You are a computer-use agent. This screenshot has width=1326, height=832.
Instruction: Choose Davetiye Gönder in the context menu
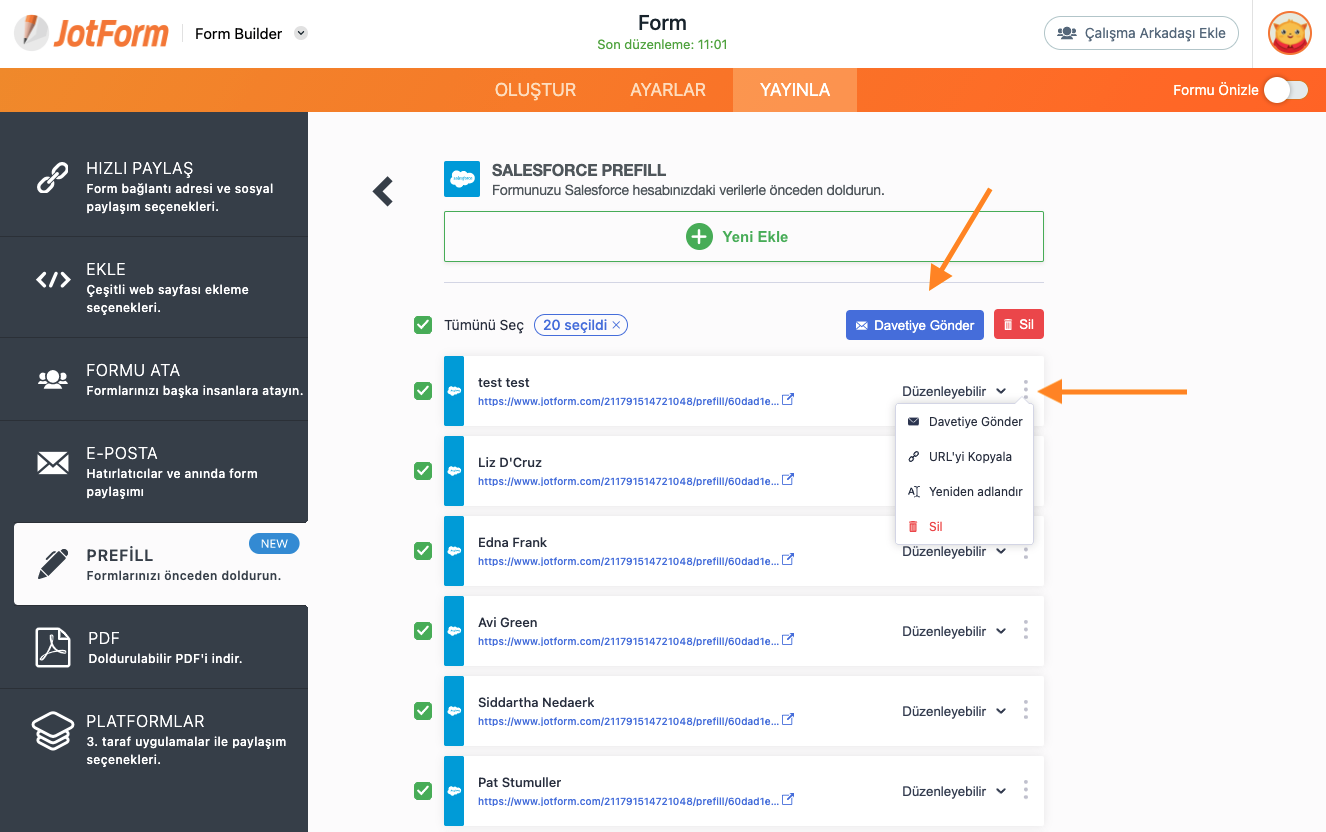(964, 422)
